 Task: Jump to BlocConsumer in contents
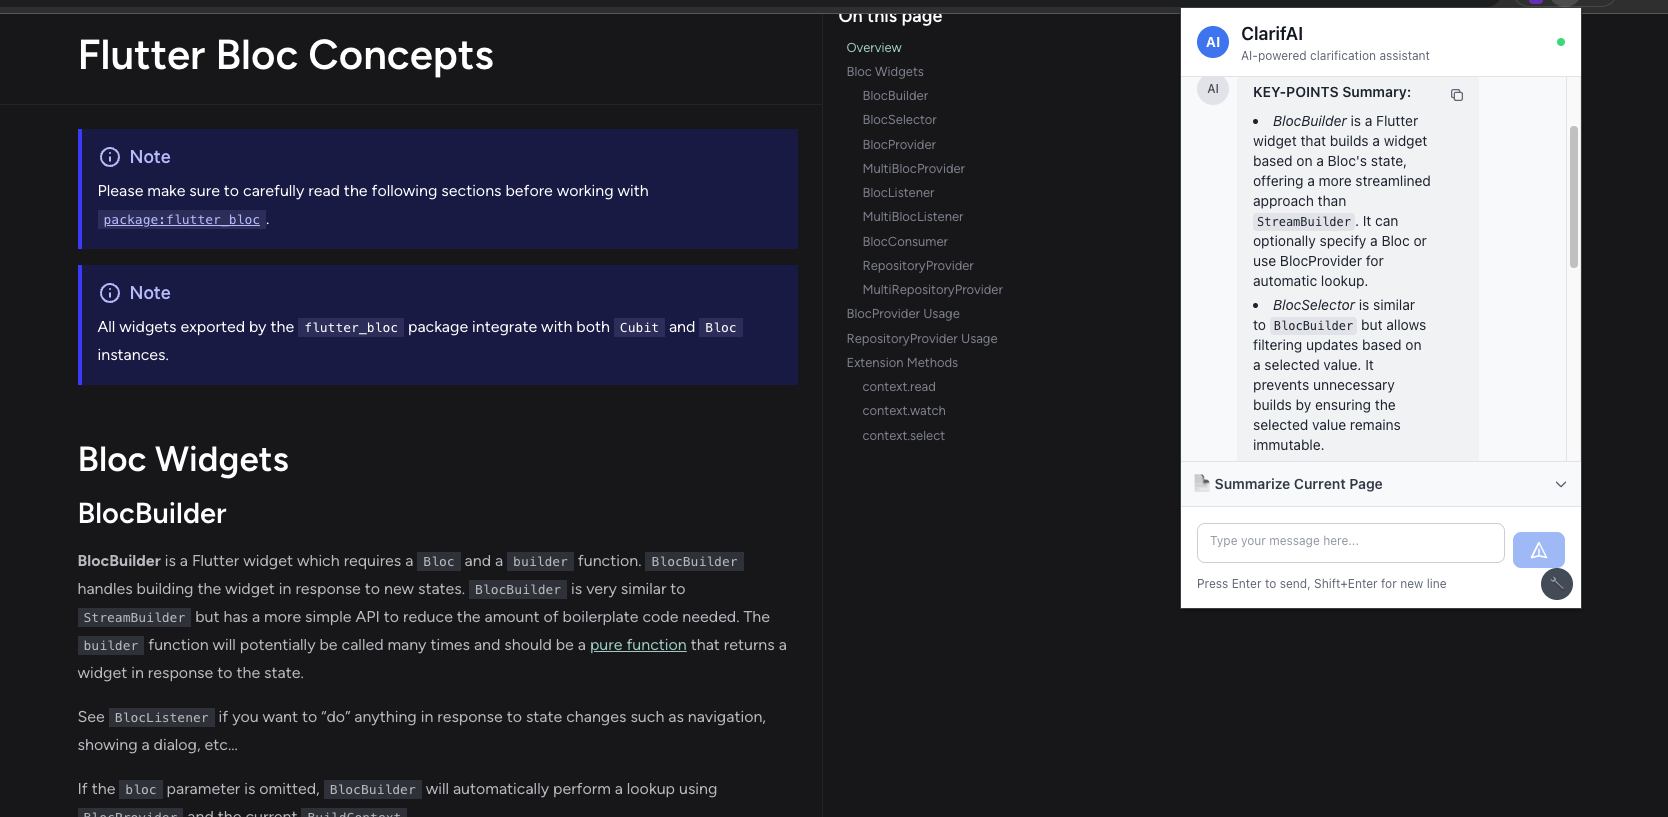(905, 242)
